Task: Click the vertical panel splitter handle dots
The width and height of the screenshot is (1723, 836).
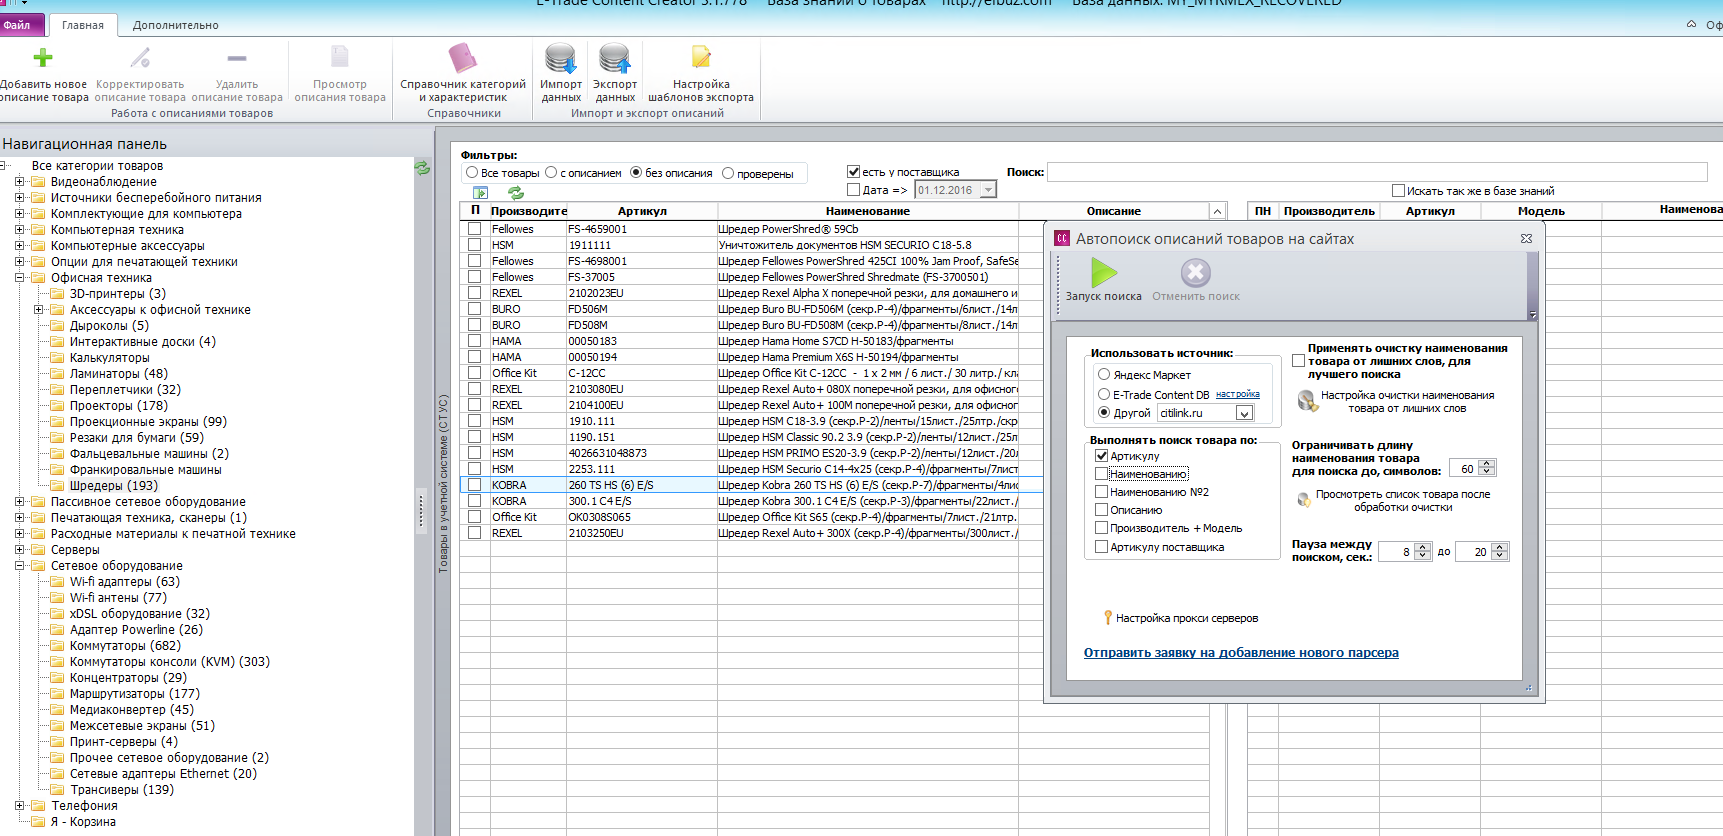Action: click(421, 512)
